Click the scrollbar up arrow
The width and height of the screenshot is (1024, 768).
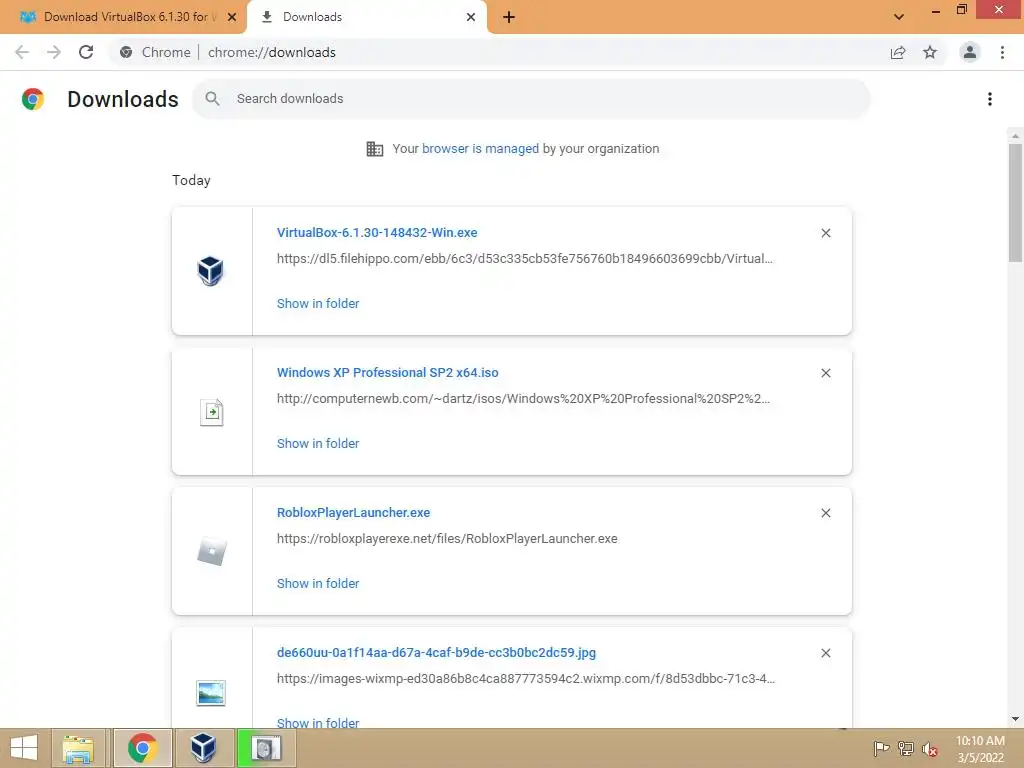[x=1015, y=136]
